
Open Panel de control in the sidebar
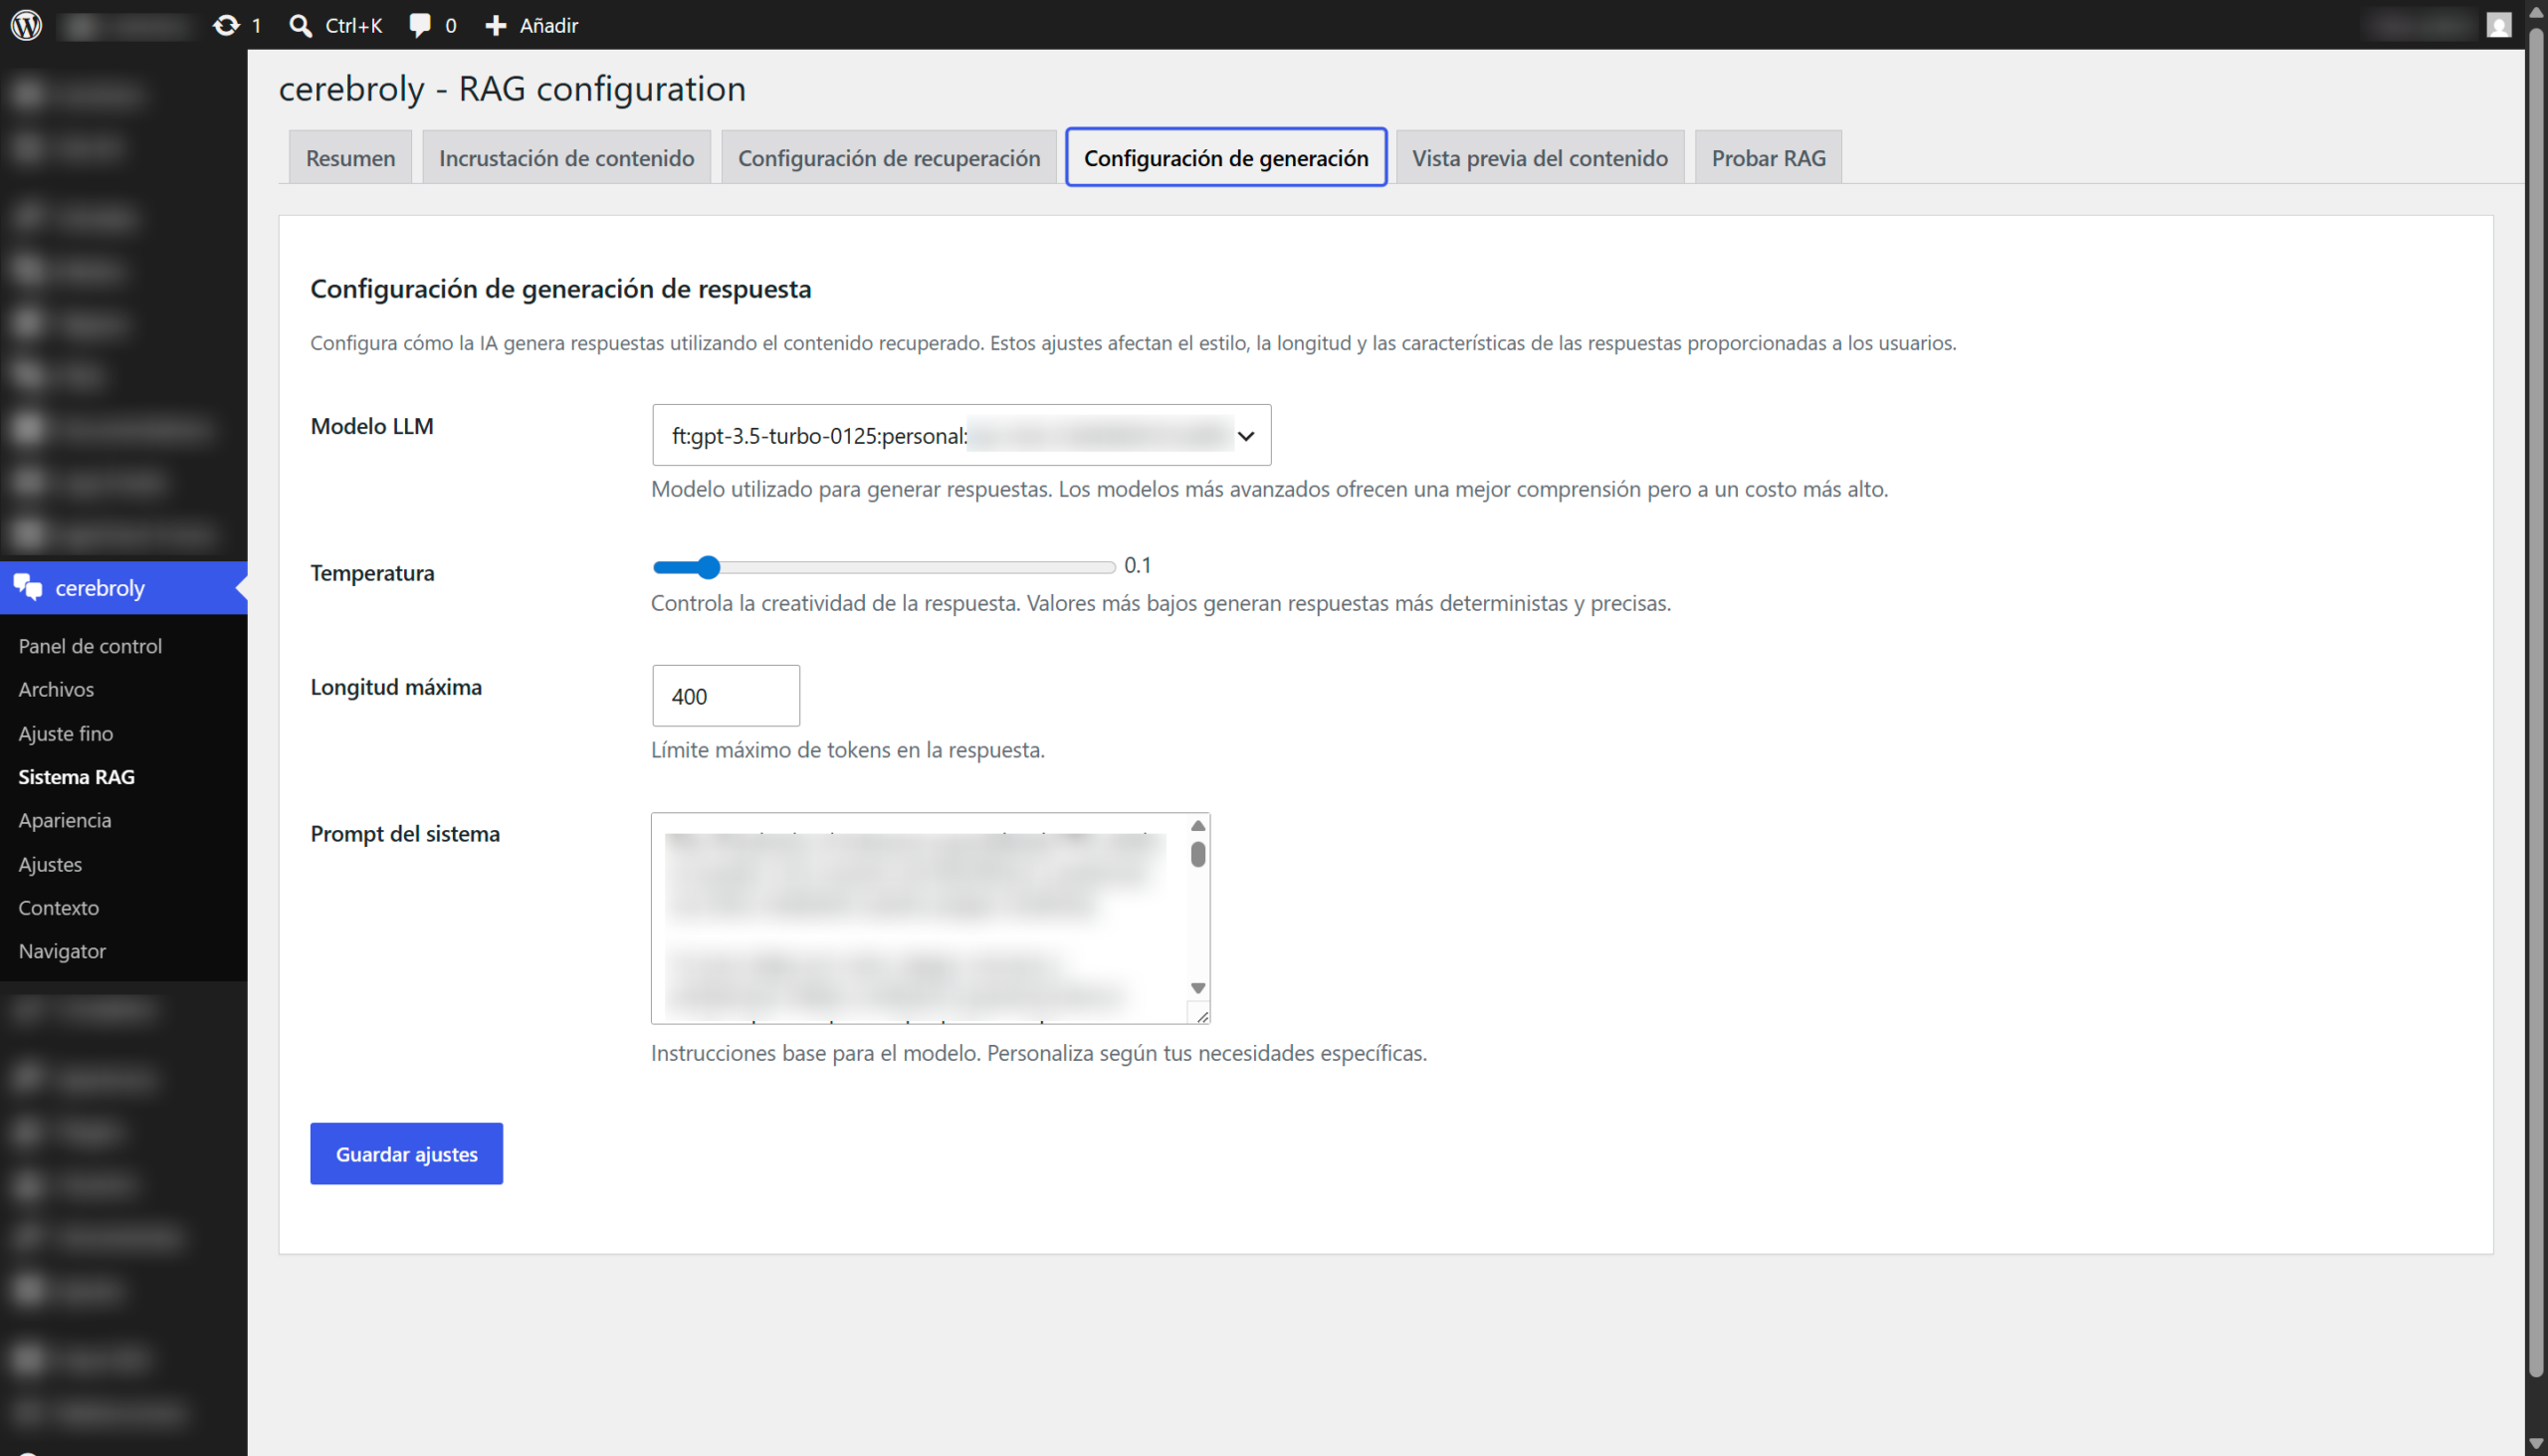(90, 645)
